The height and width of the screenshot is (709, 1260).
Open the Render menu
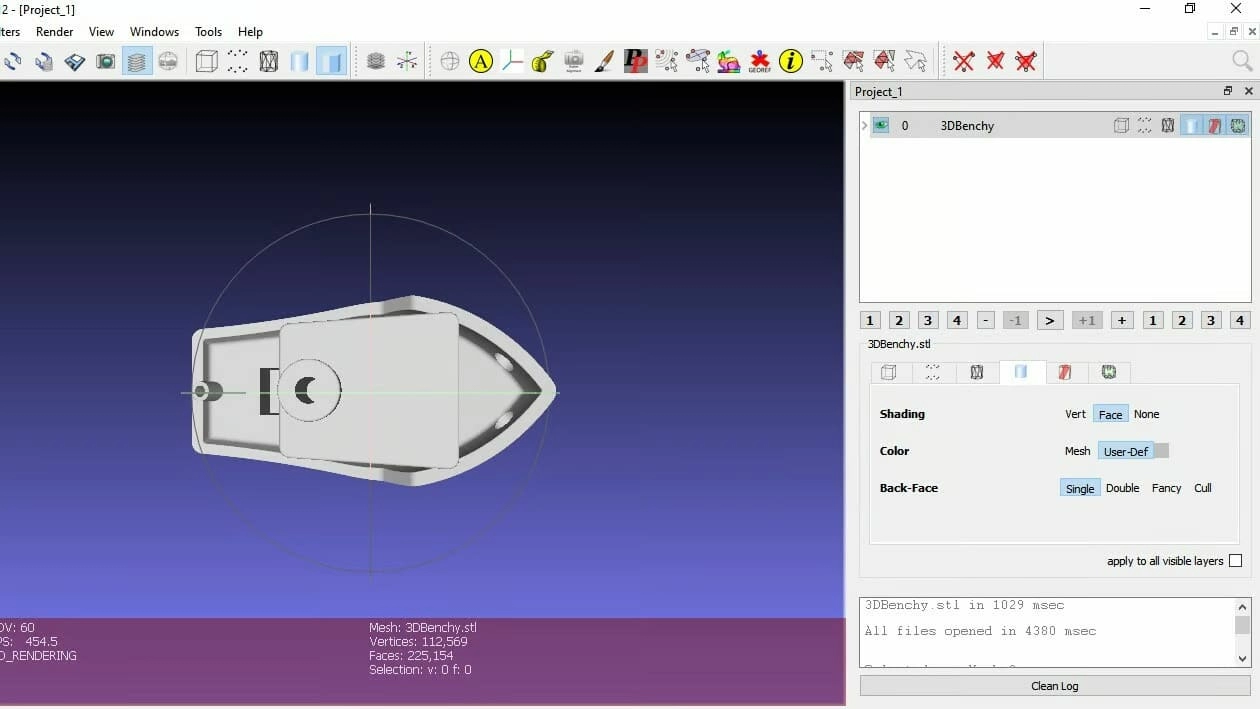(55, 32)
